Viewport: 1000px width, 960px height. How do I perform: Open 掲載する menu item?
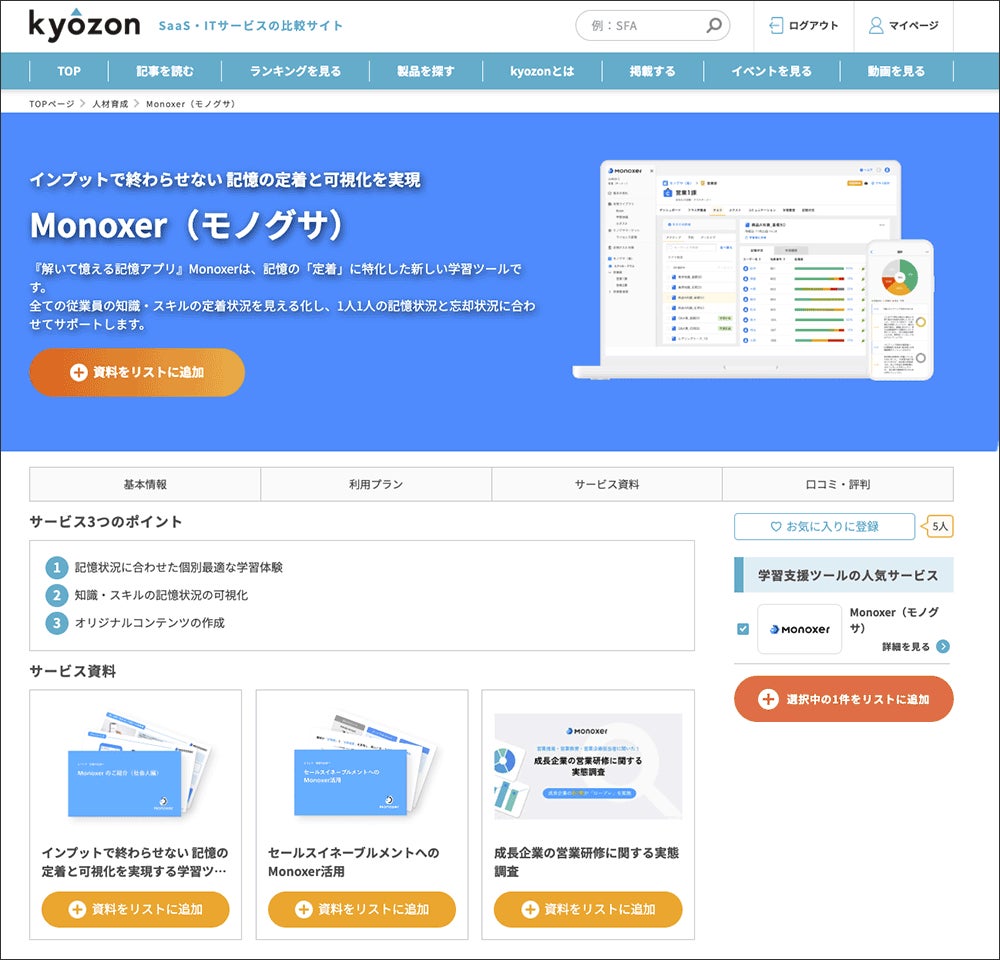pos(652,71)
